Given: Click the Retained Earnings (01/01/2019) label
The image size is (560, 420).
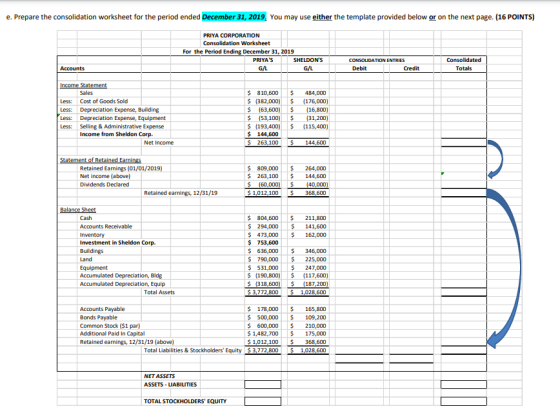Looking at the screenshot, I should [121, 168].
